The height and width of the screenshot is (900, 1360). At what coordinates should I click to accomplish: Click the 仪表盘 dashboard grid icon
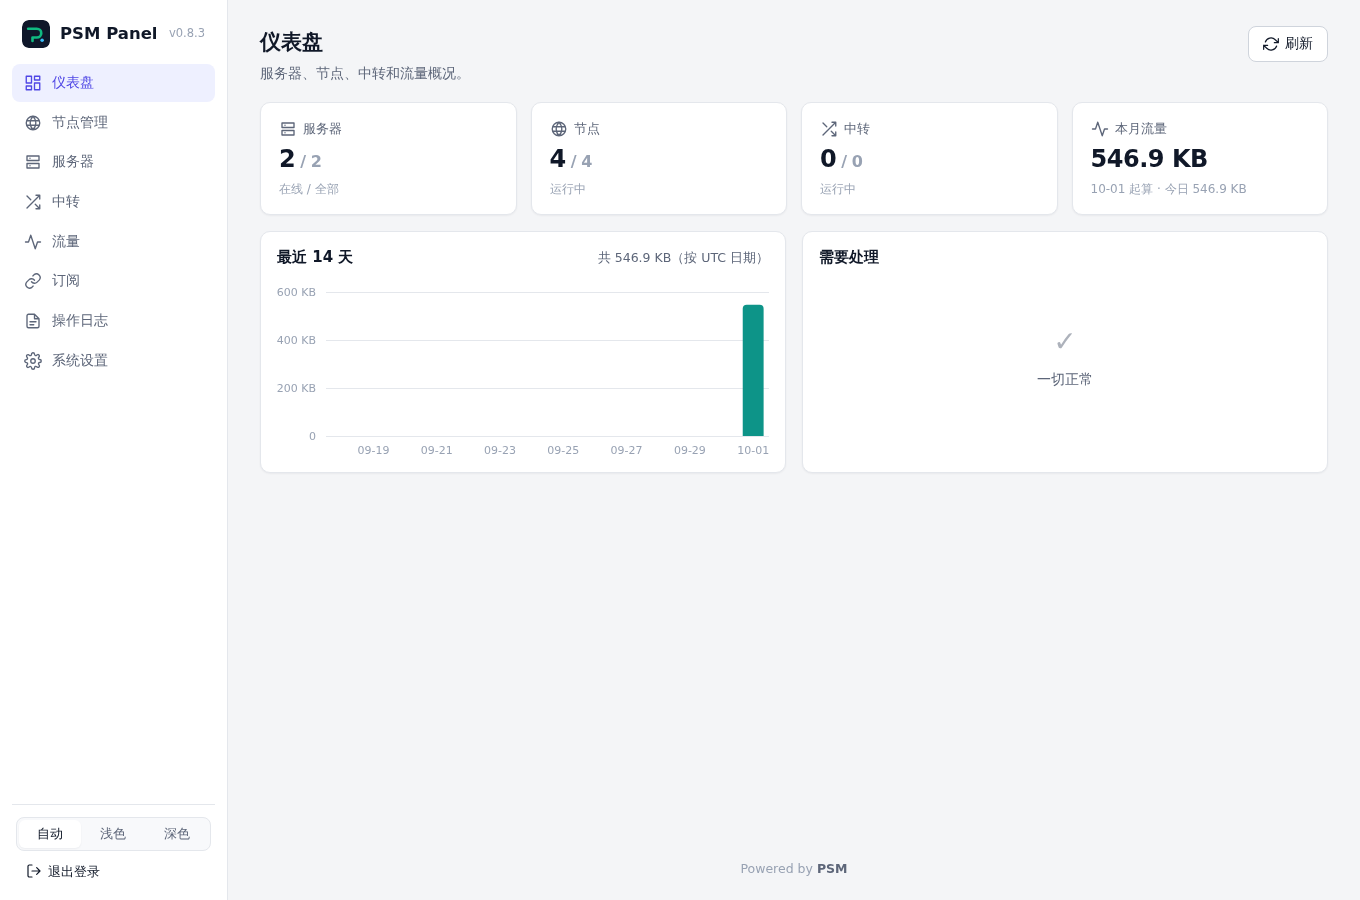[33, 83]
